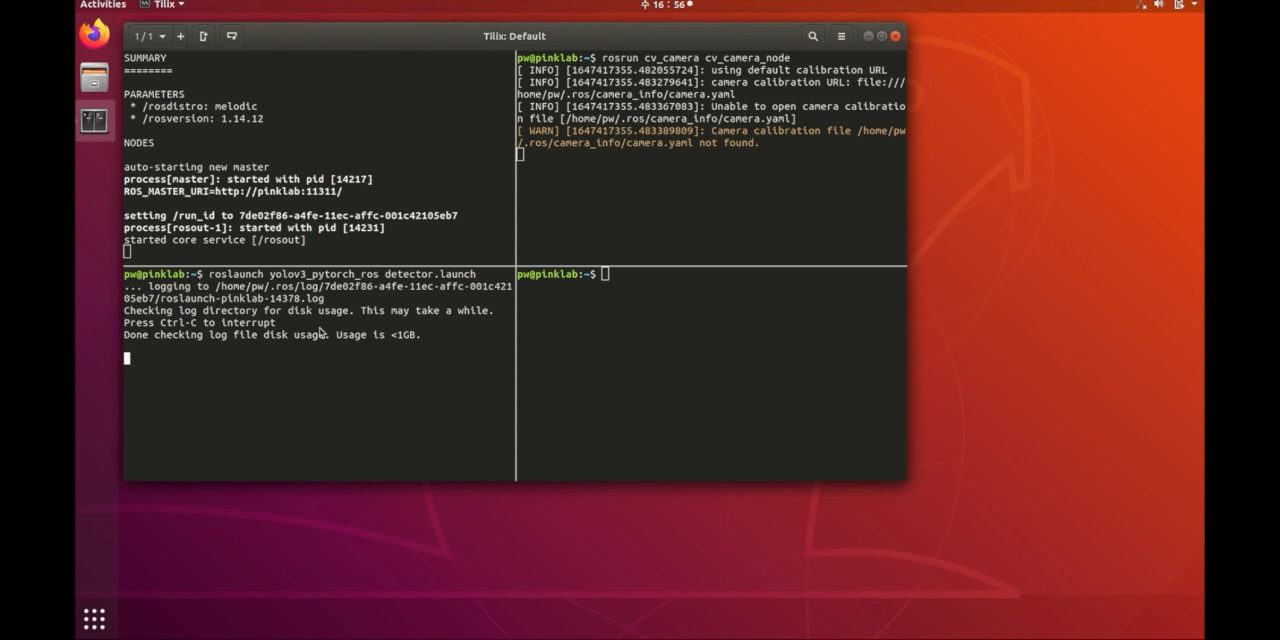Image resolution: width=1280 pixels, height=640 pixels.
Task: Click 'Checking log directory for disk usage' line
Action: point(309,311)
